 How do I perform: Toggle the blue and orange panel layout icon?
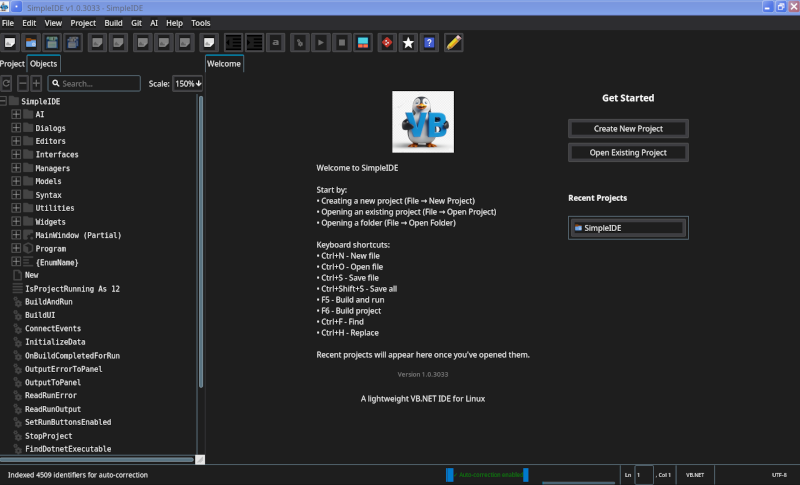(363, 43)
